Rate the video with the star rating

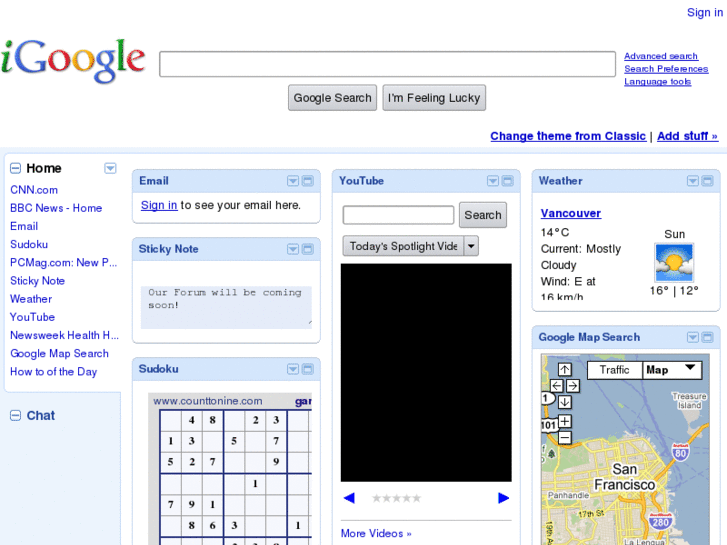click(396, 498)
